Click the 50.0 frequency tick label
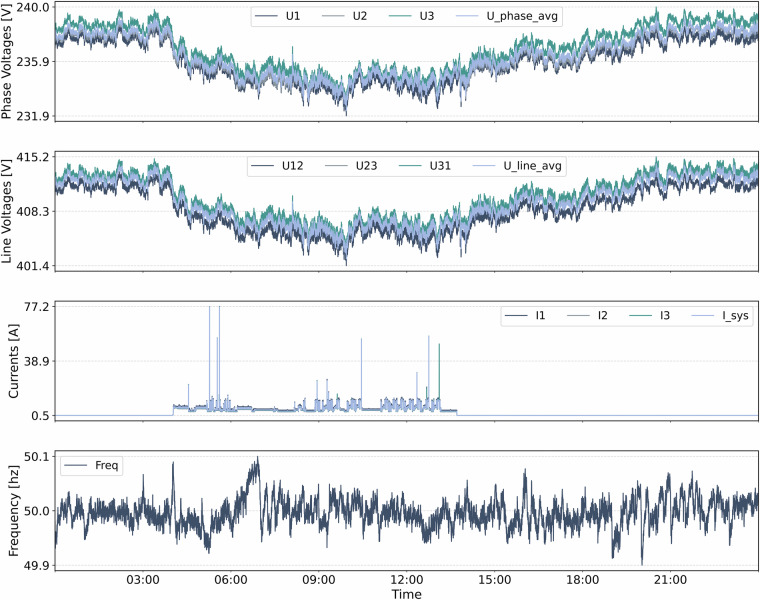 [x=37, y=511]
